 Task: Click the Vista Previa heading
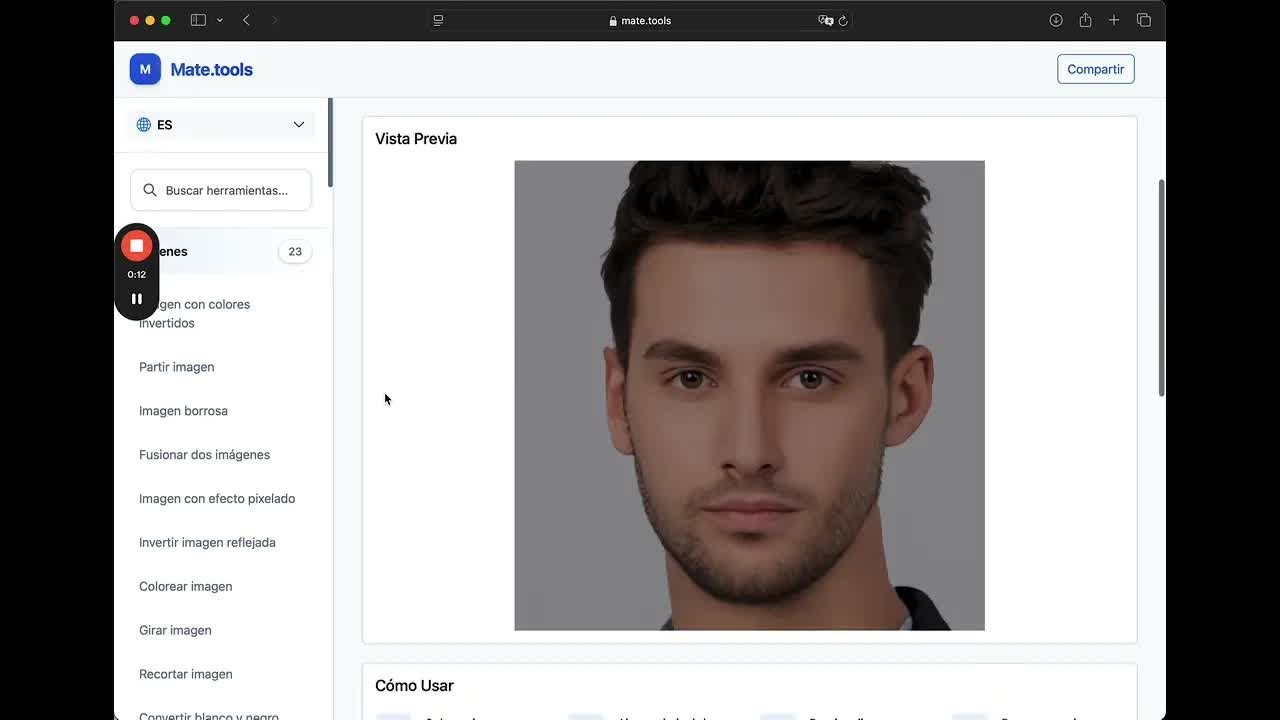[416, 139]
